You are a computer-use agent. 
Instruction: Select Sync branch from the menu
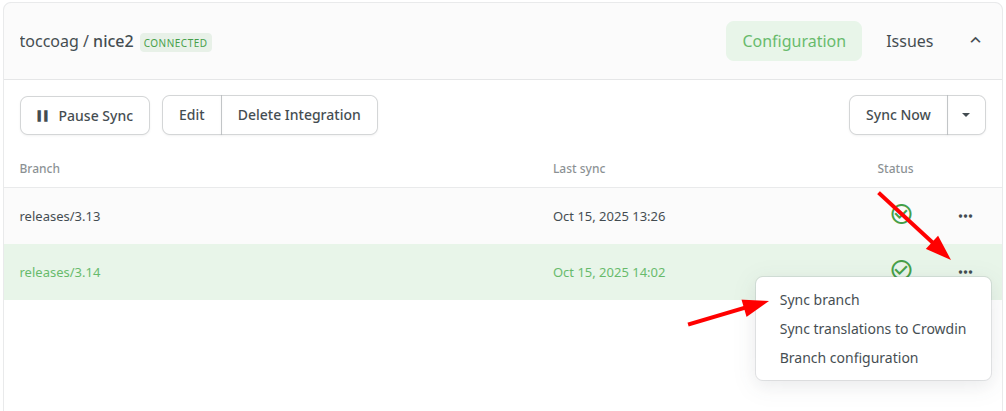point(819,300)
